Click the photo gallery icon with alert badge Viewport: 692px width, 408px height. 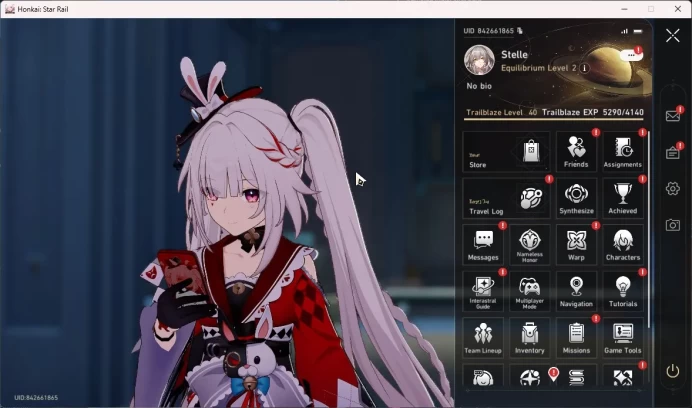[623, 378]
